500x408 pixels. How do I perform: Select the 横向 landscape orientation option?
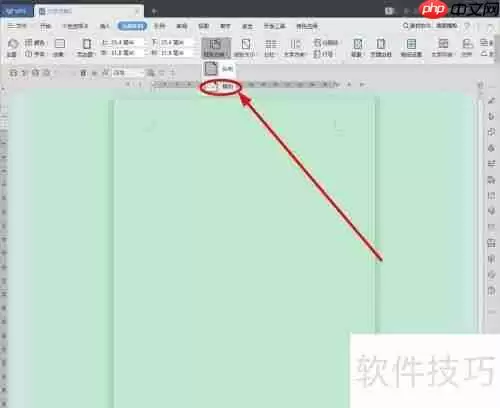220,87
